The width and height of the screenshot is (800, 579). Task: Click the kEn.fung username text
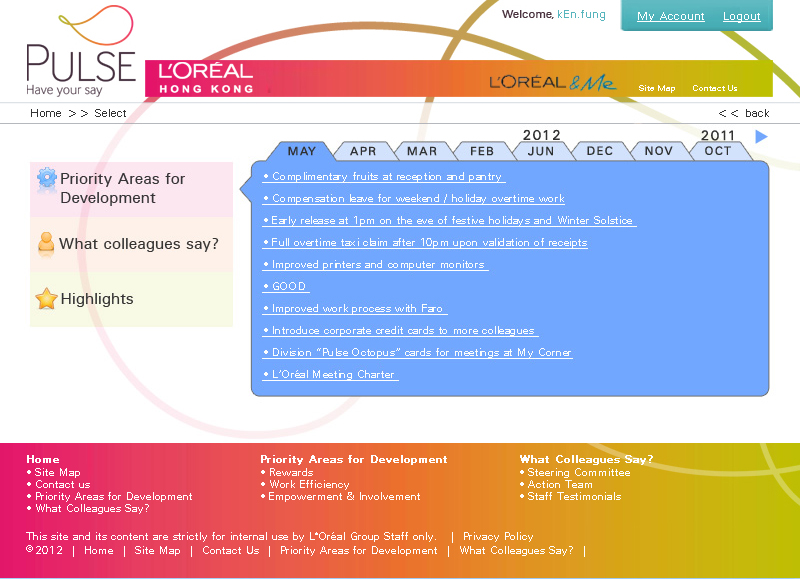click(581, 14)
